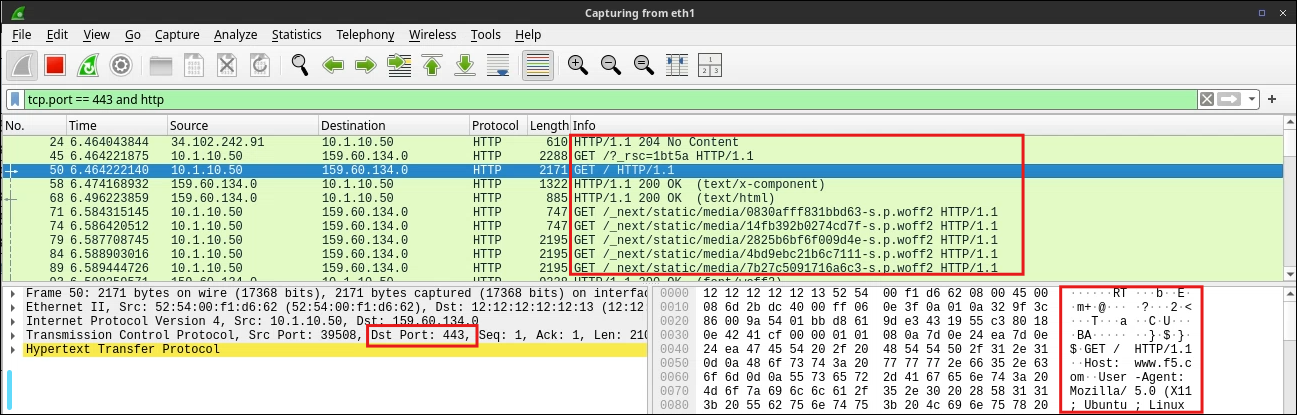Select packet 24 HTTP/1.1 204 No Content
Image resolution: width=1297 pixels, height=415 pixels.
pos(645,142)
